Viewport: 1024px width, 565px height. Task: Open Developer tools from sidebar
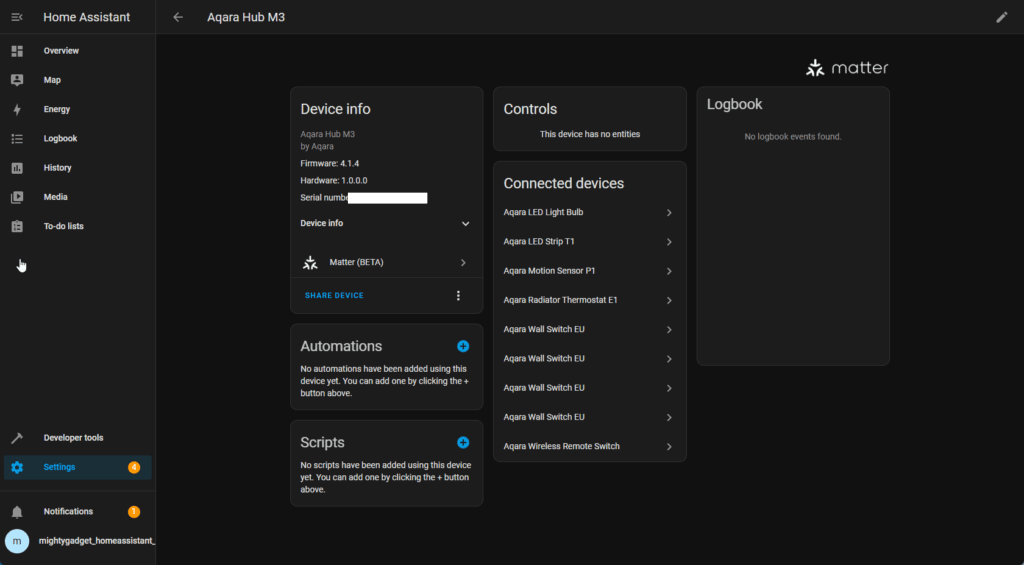tap(73, 438)
